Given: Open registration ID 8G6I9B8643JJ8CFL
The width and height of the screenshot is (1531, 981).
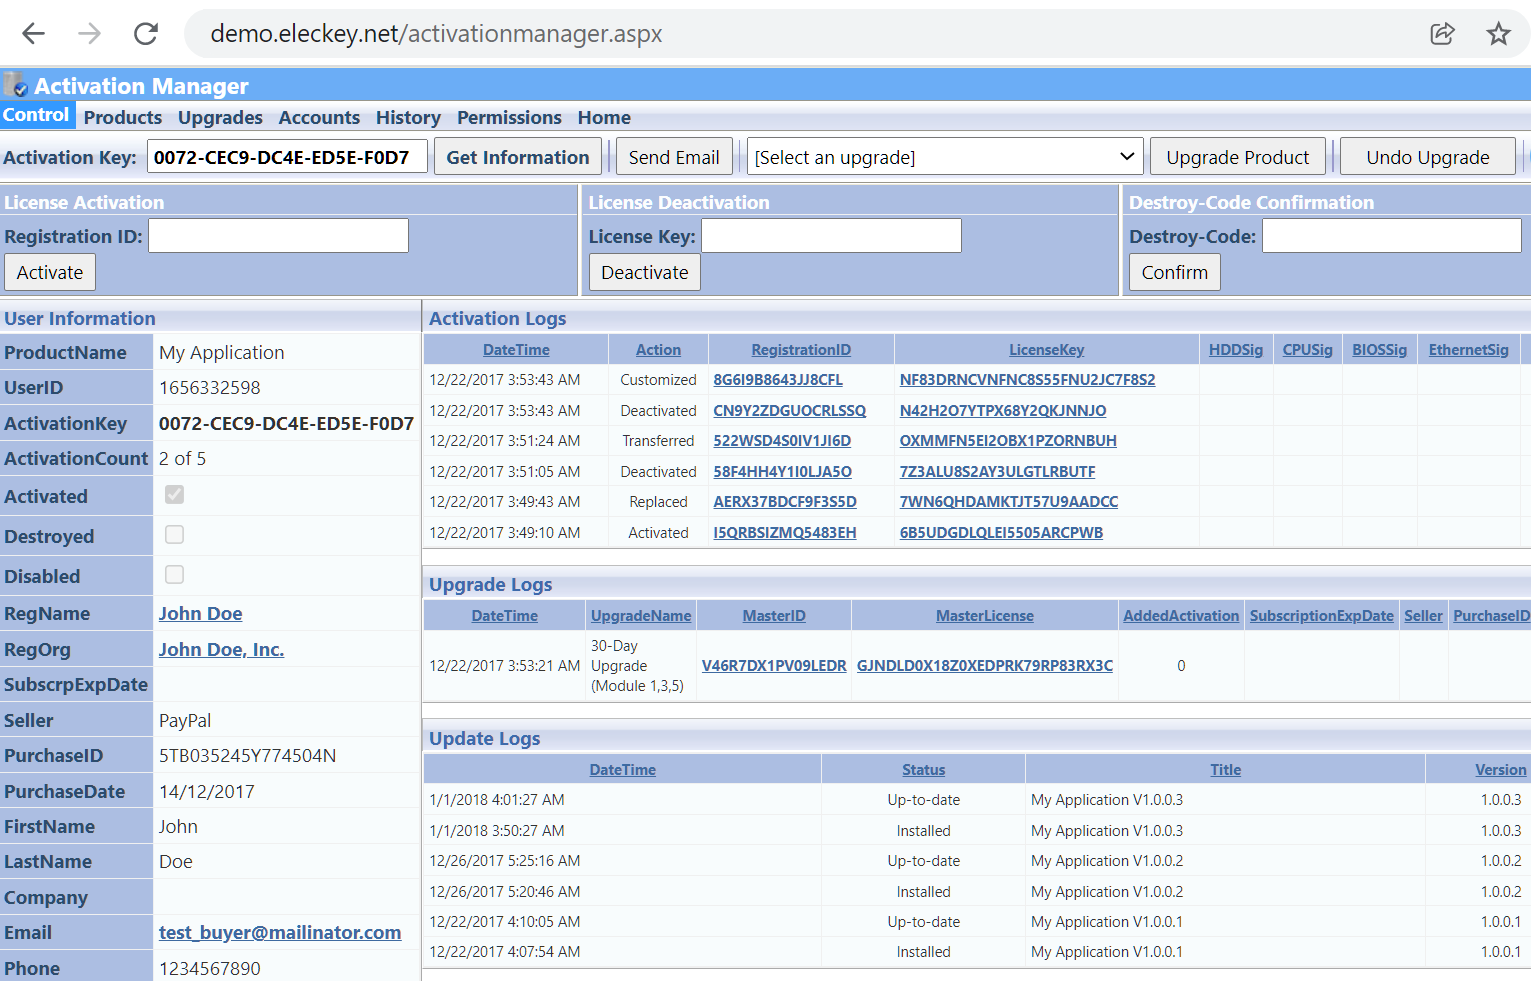Looking at the screenshot, I should (x=778, y=380).
